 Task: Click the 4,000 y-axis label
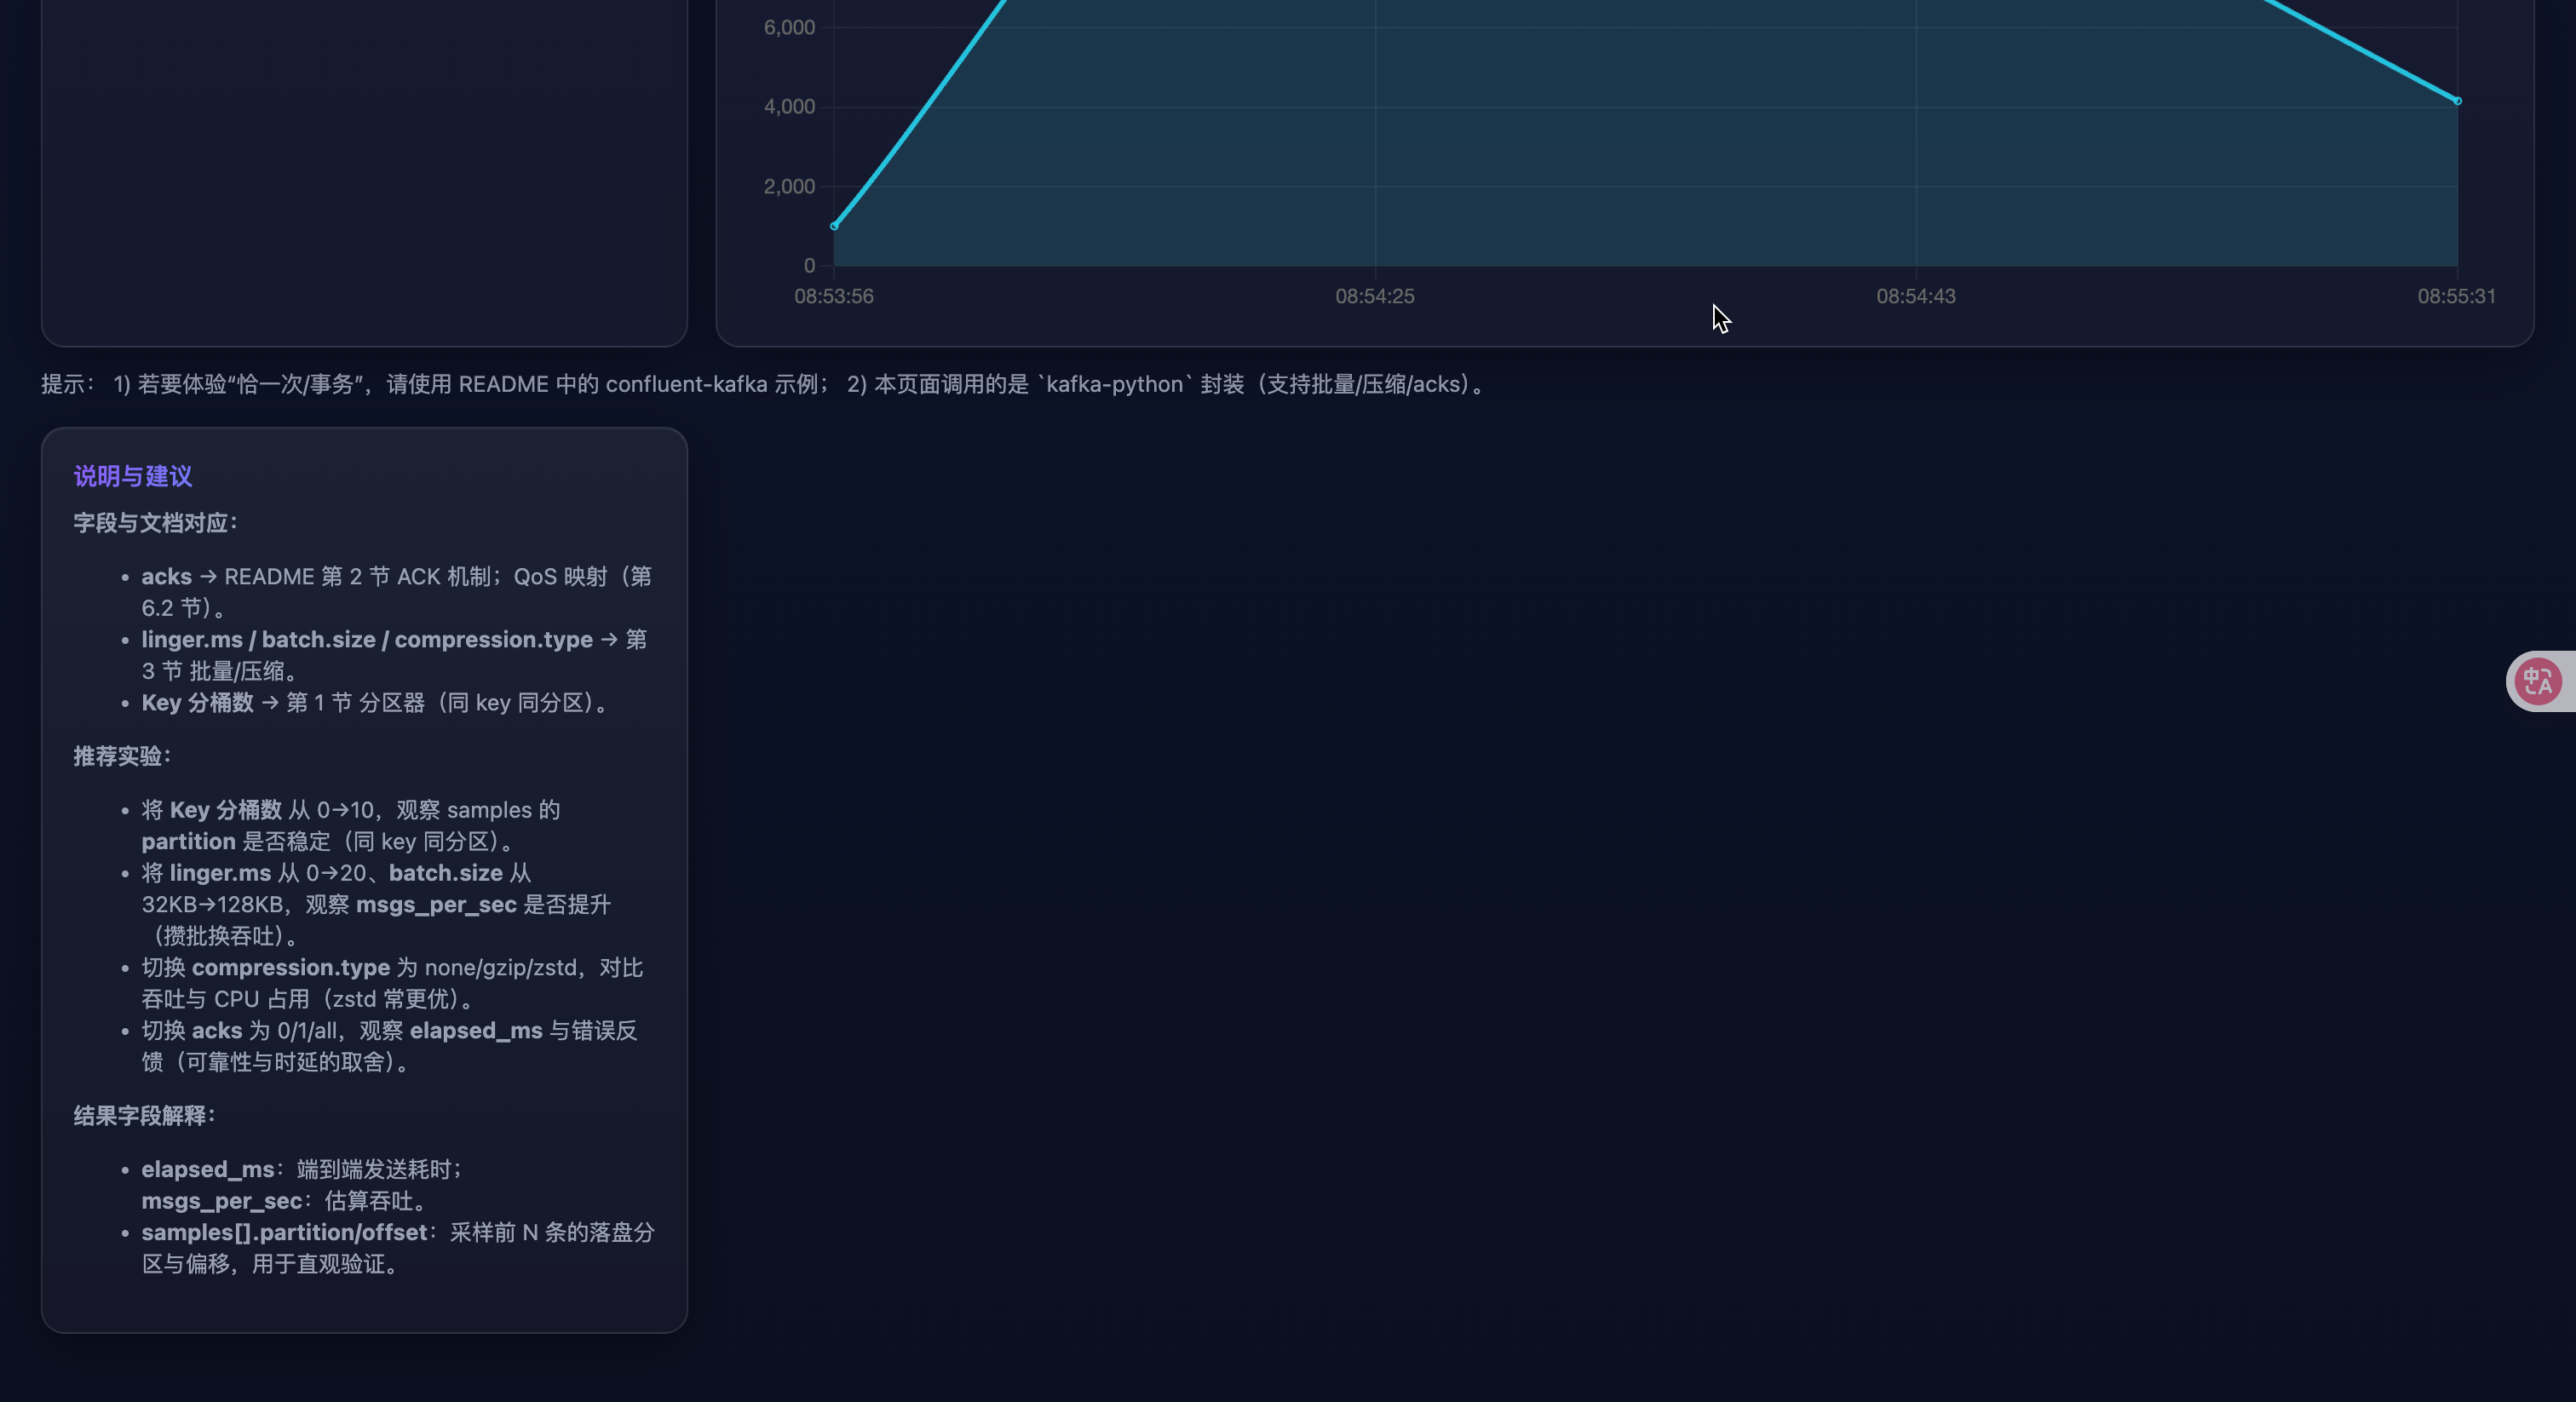click(x=789, y=107)
